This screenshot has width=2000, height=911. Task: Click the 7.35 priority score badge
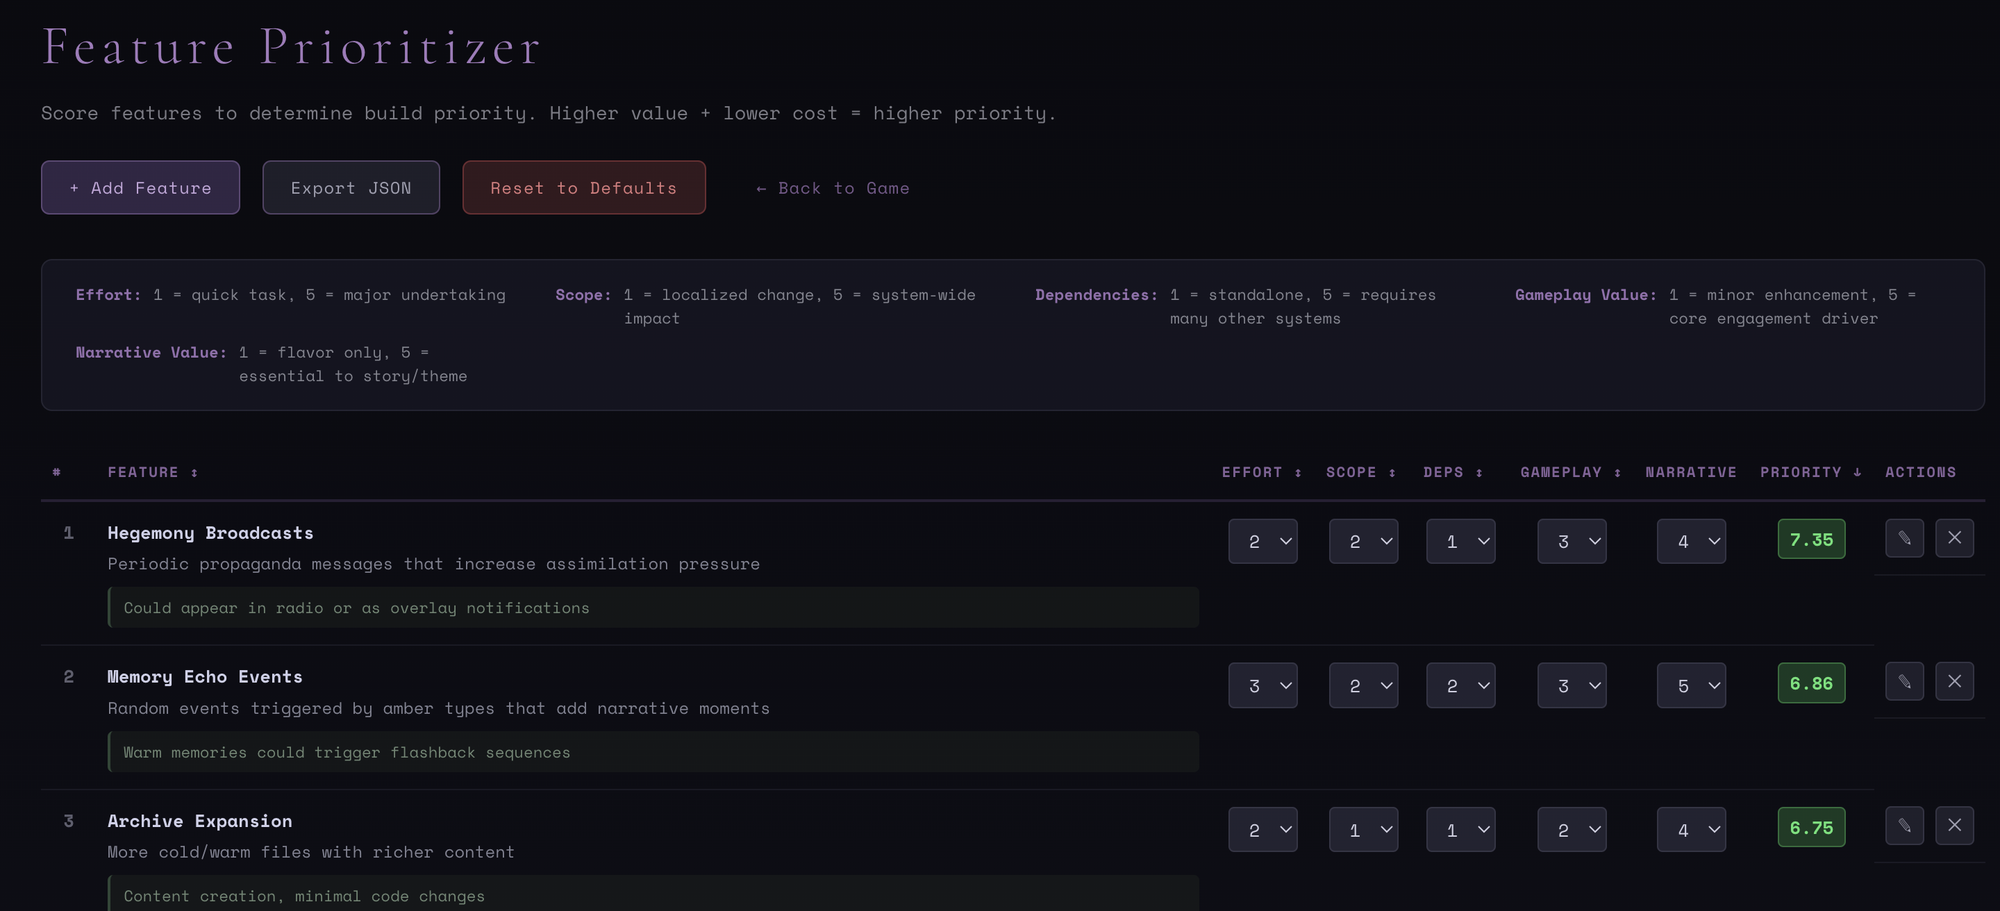[1811, 540]
